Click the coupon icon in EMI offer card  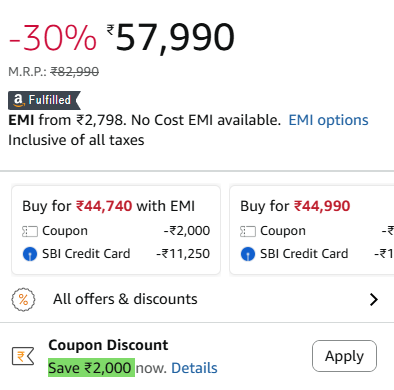point(30,231)
